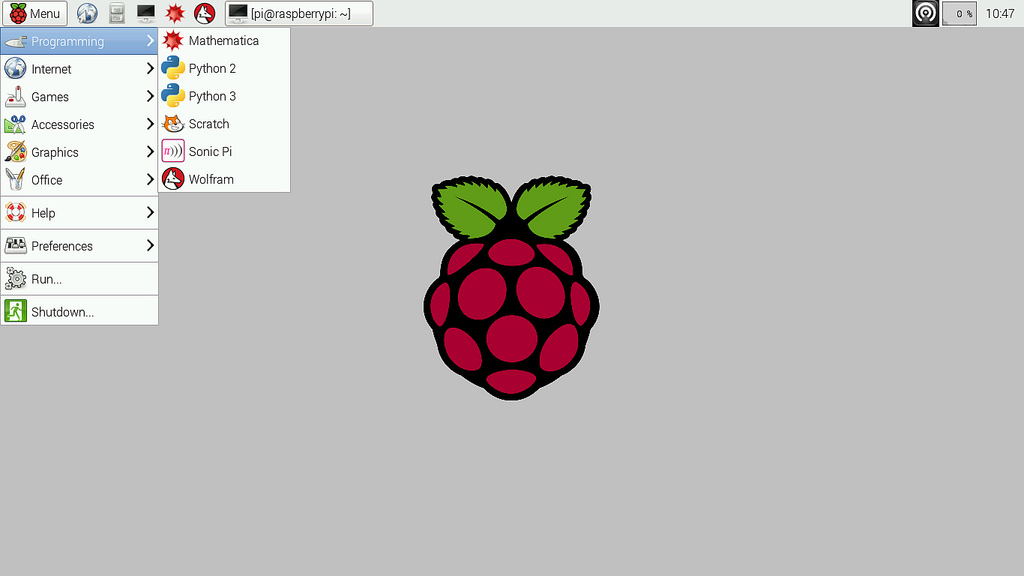Screen dimensions: 1024x576
Task: Focus the pi@raspberrypi terminal window in the taskbar
Action: click(300, 13)
